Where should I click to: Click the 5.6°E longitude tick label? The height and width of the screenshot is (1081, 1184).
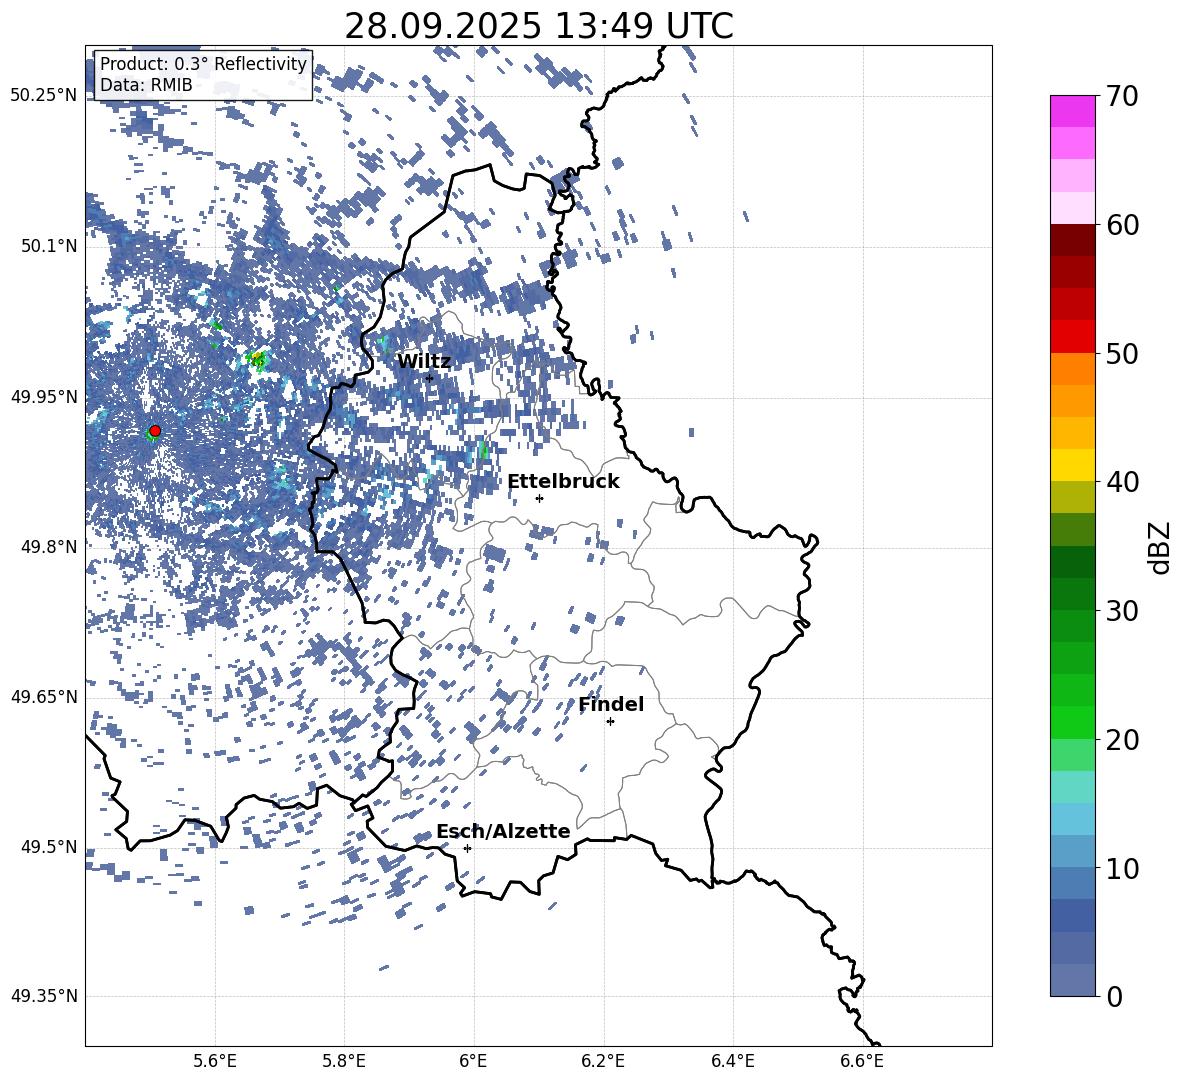coord(215,1062)
